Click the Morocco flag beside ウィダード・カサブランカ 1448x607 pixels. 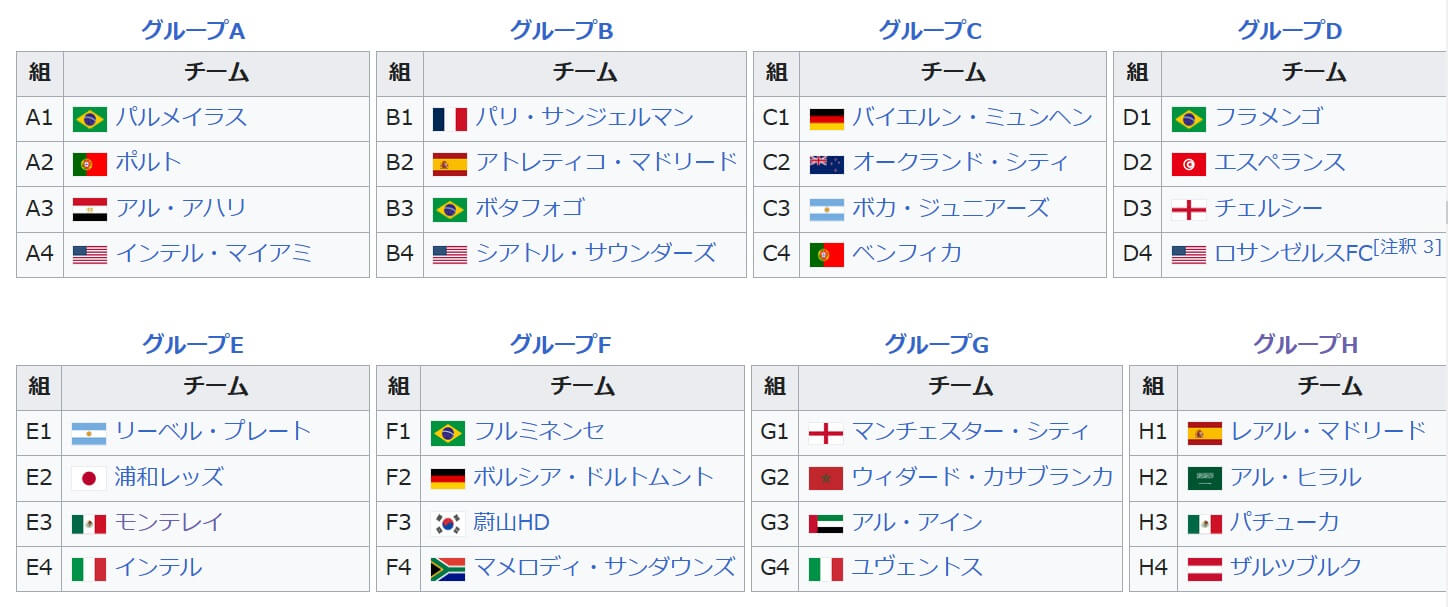point(826,478)
